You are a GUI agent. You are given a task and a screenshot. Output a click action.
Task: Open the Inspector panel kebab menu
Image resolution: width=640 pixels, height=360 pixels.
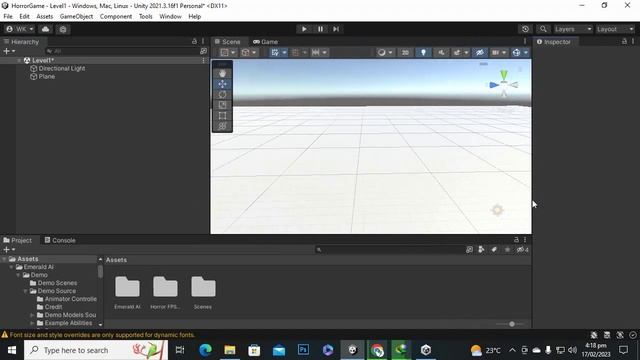(x=633, y=42)
